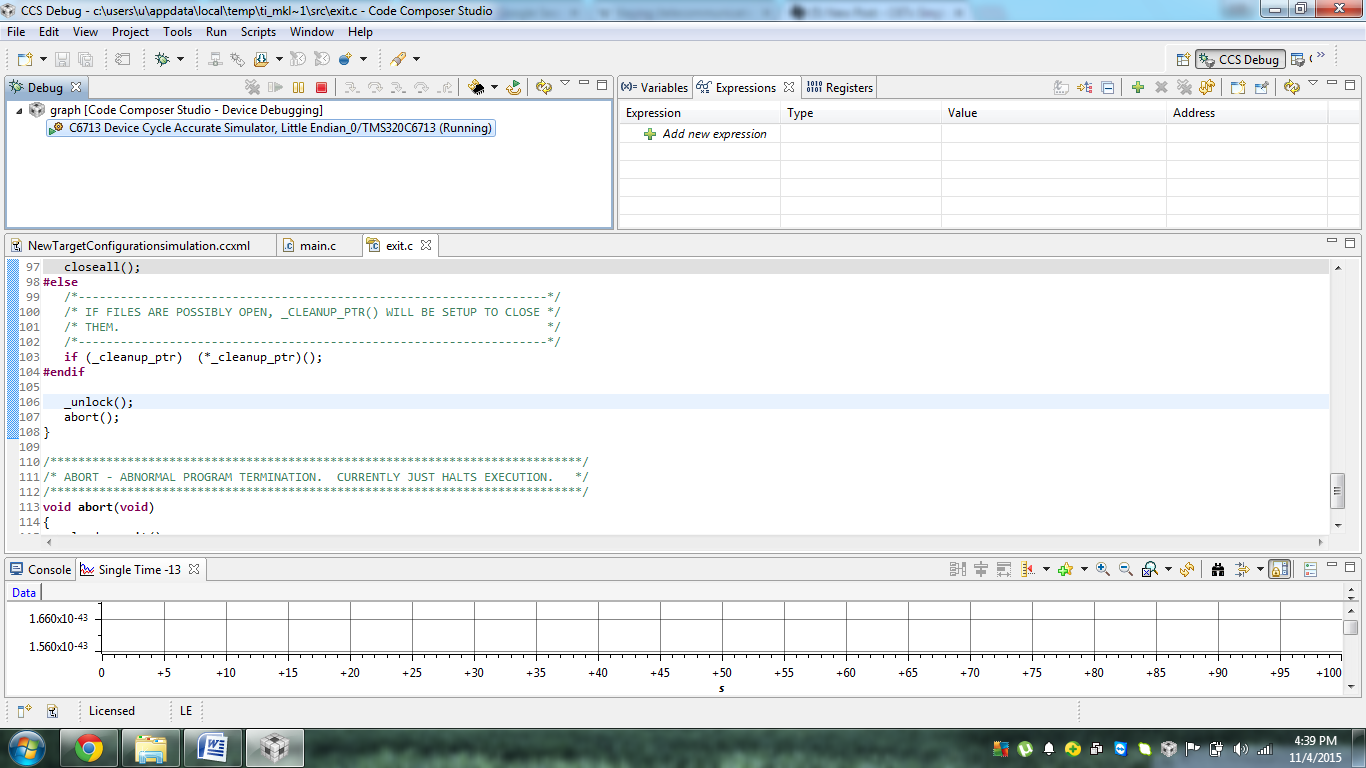The height and width of the screenshot is (768, 1366).
Task: Click the graph zoom reset magnifier icon
Action: [x=1150, y=569]
